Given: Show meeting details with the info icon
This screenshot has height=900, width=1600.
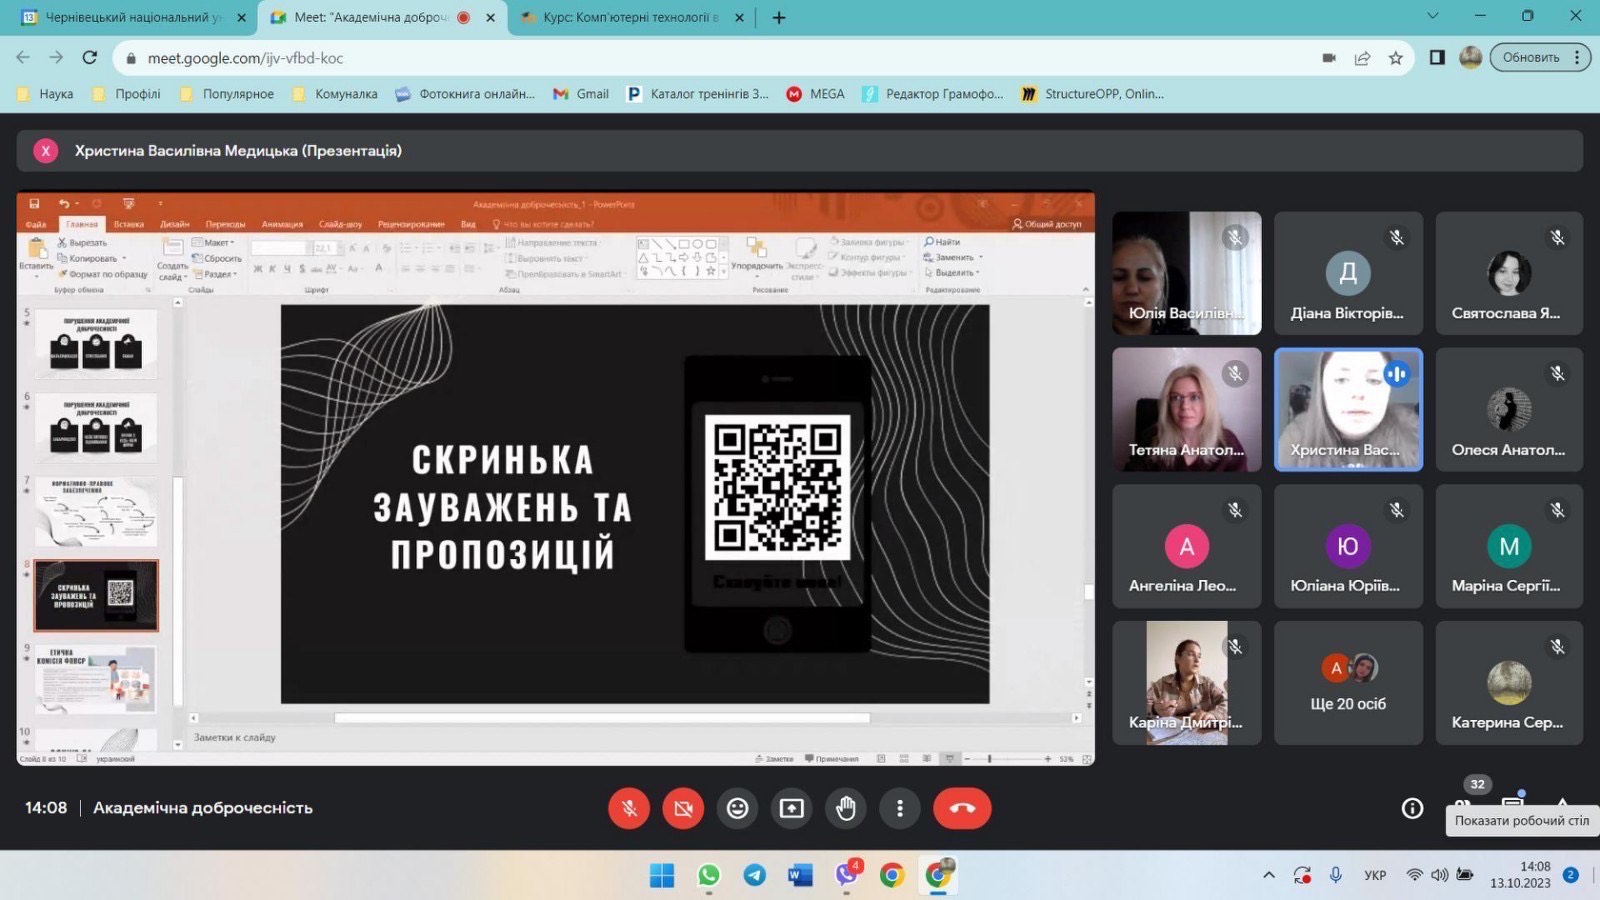Looking at the screenshot, I should coord(1412,808).
